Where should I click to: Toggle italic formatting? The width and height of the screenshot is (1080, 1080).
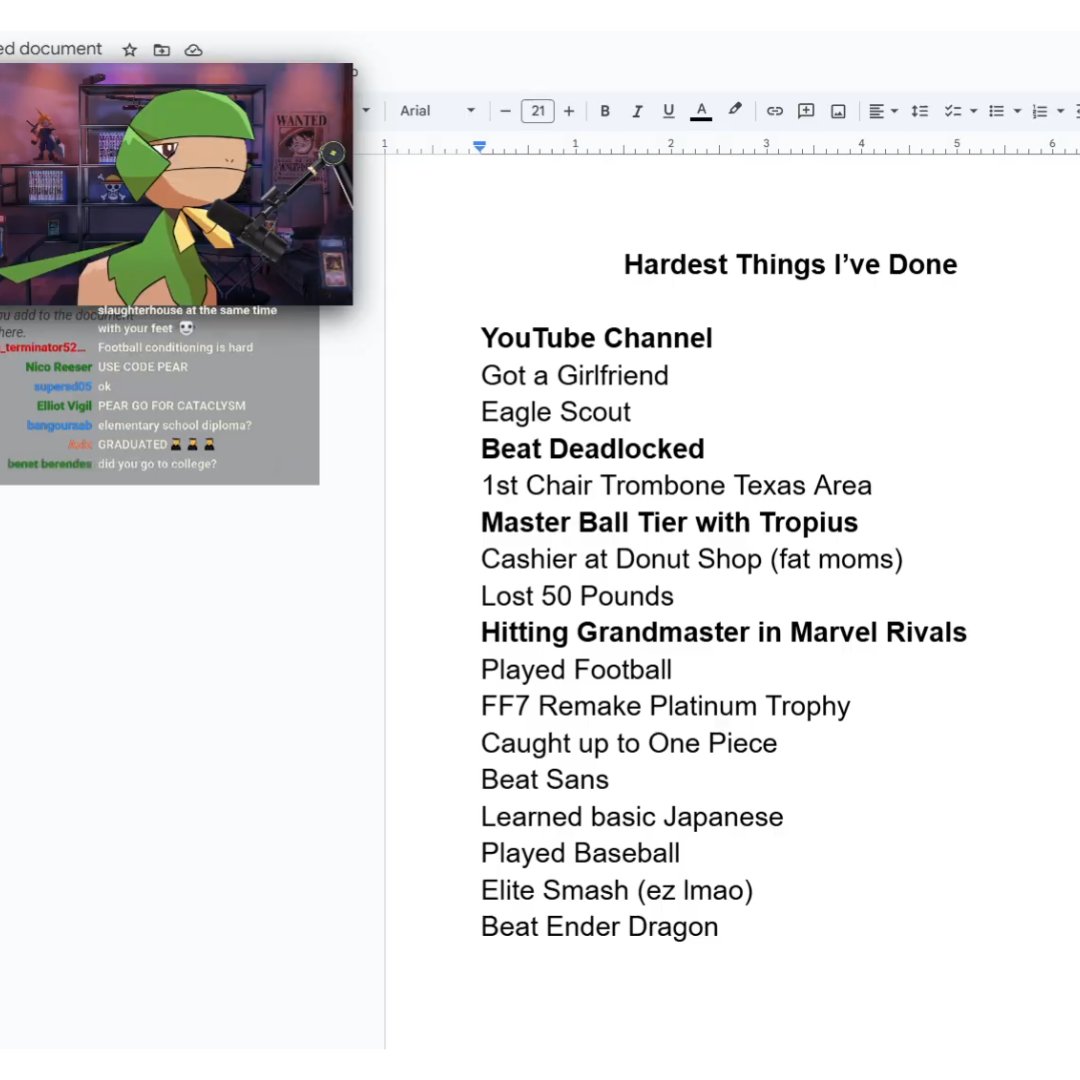637,111
